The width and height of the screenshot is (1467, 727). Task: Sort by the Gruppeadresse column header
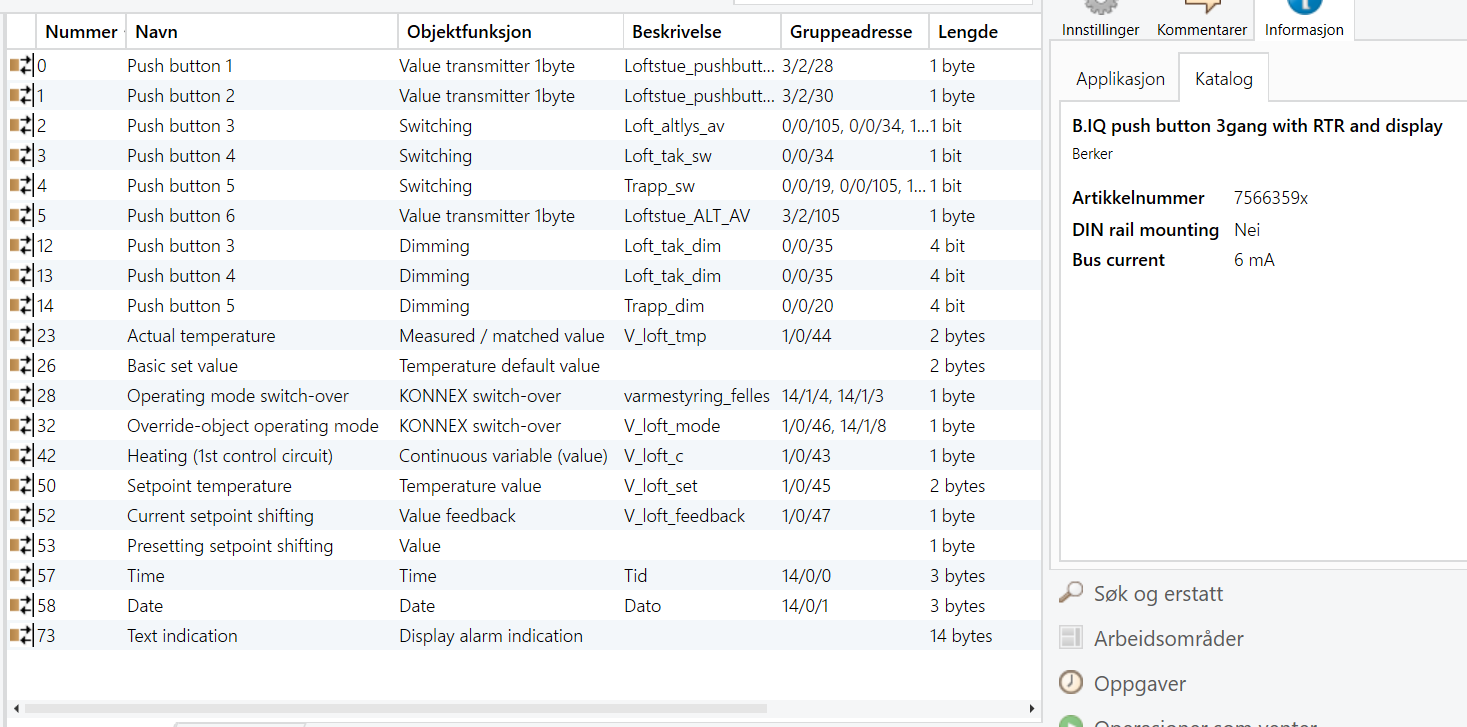point(850,32)
